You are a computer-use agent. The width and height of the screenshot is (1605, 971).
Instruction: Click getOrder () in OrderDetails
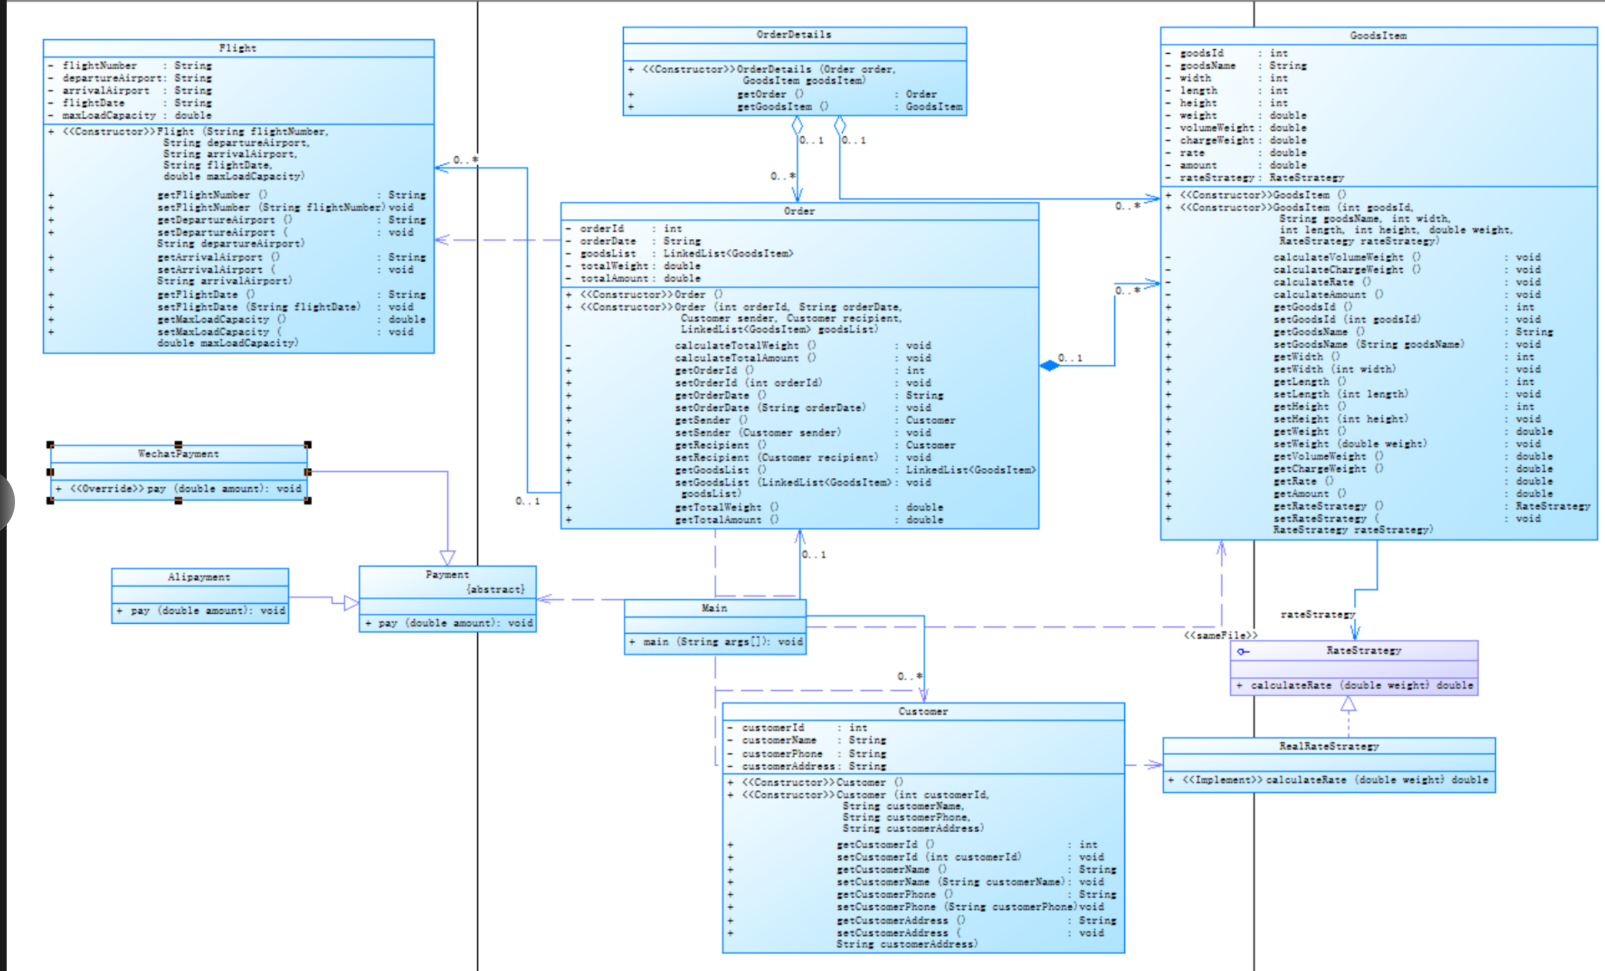pos(770,95)
